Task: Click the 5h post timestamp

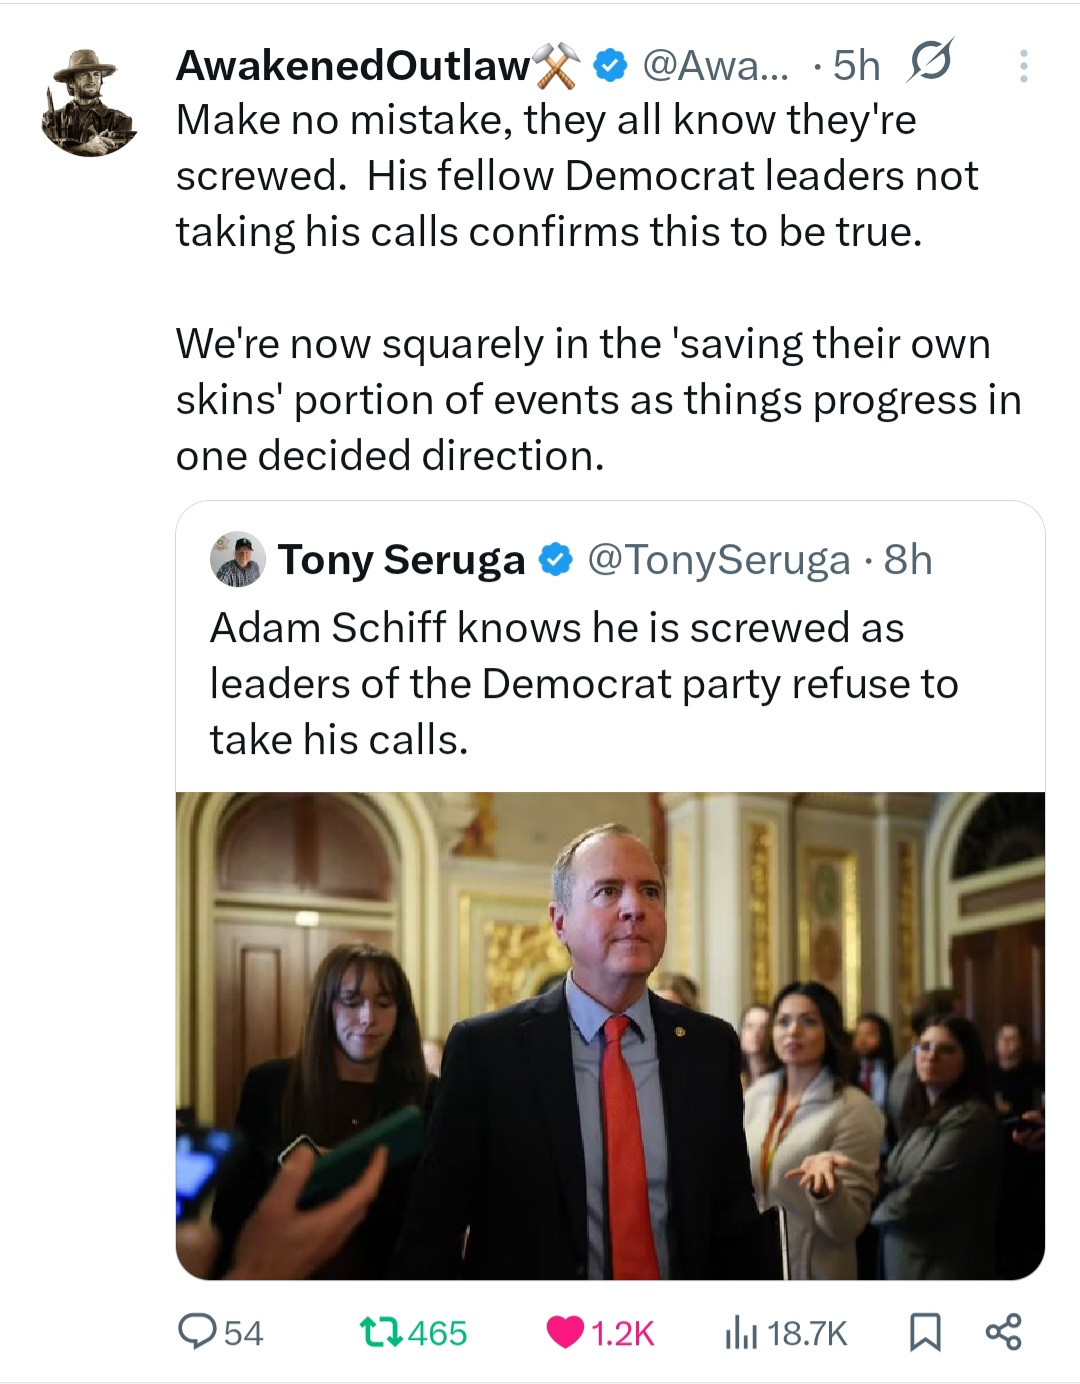Action: (x=857, y=66)
